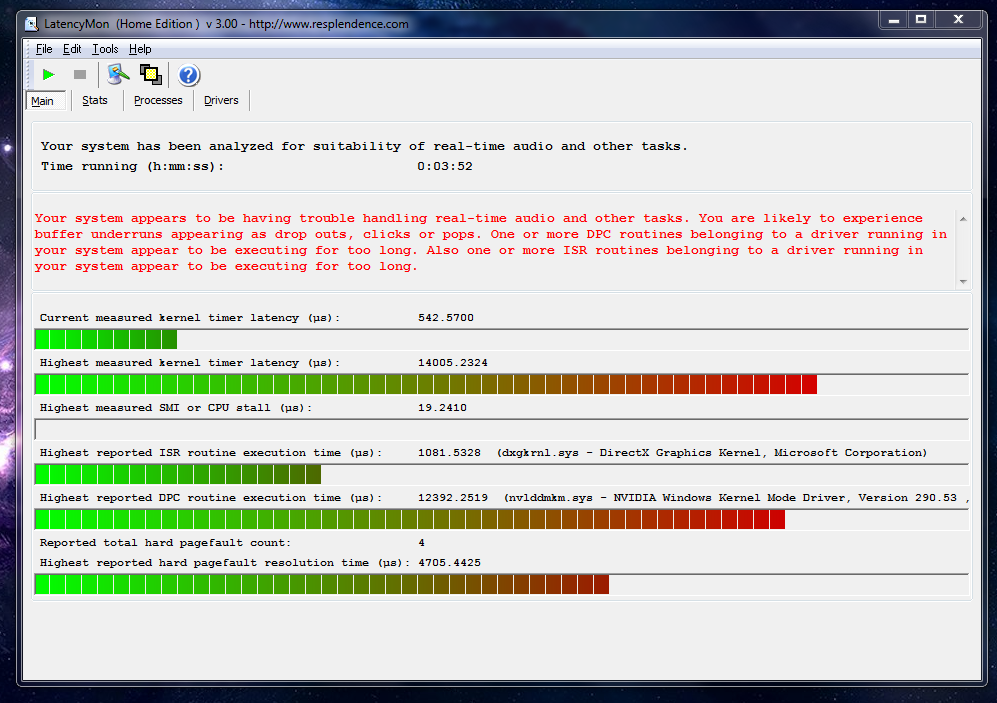Screen dimensions: 997x703
Task: Click the 'Time running (h:mm:ss):' label
Action: click(132, 167)
